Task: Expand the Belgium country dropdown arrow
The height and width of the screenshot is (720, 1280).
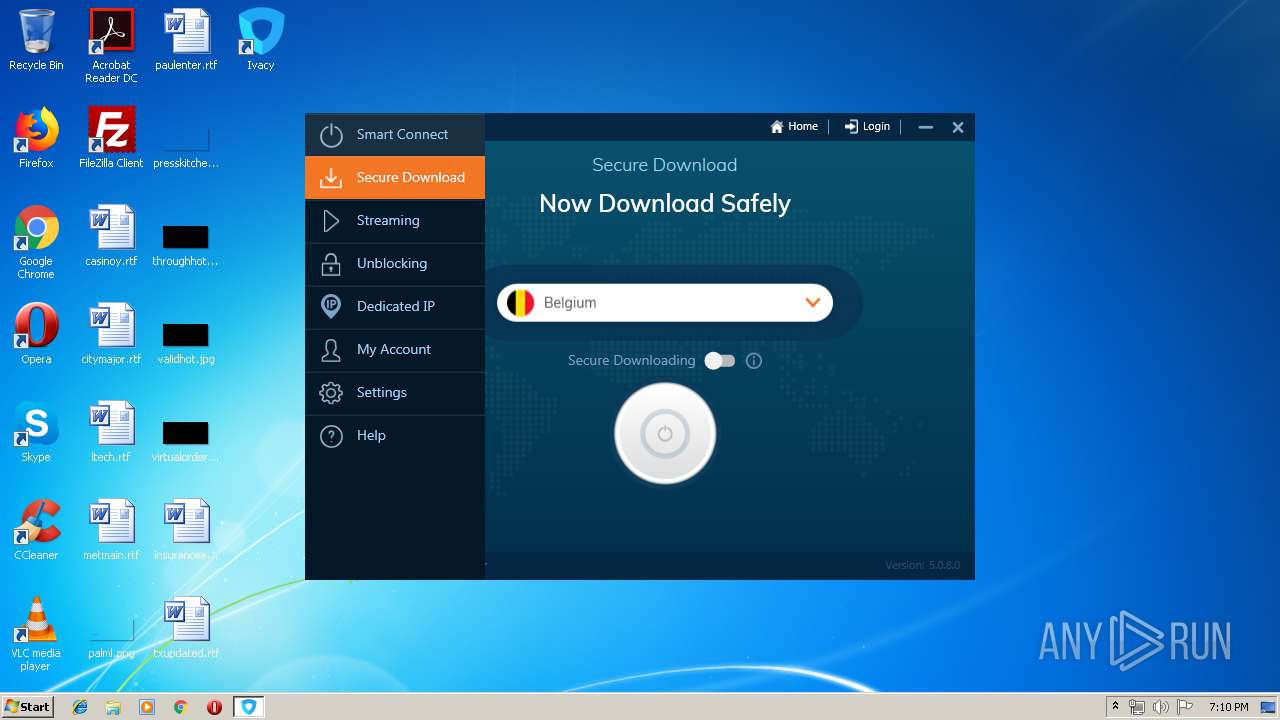Action: click(x=813, y=303)
